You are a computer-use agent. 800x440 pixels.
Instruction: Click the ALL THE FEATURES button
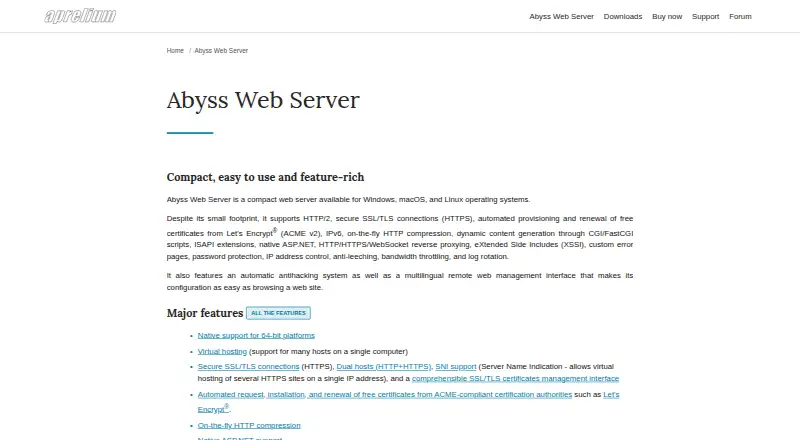[278, 313]
